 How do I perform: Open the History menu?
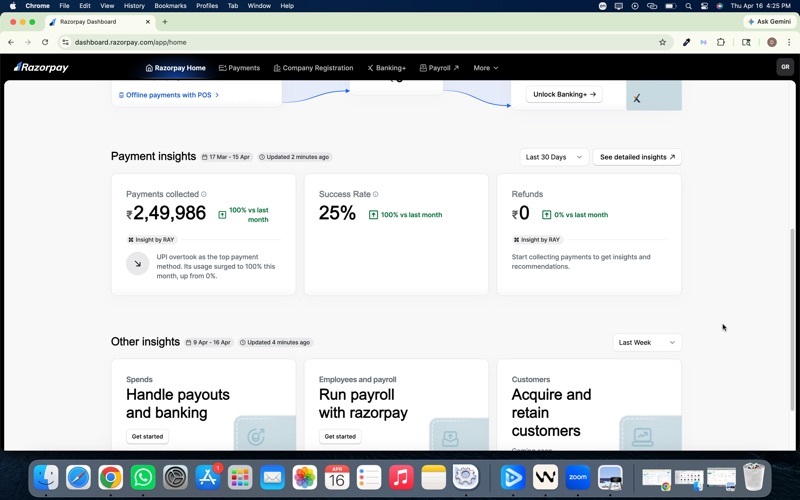point(134,6)
